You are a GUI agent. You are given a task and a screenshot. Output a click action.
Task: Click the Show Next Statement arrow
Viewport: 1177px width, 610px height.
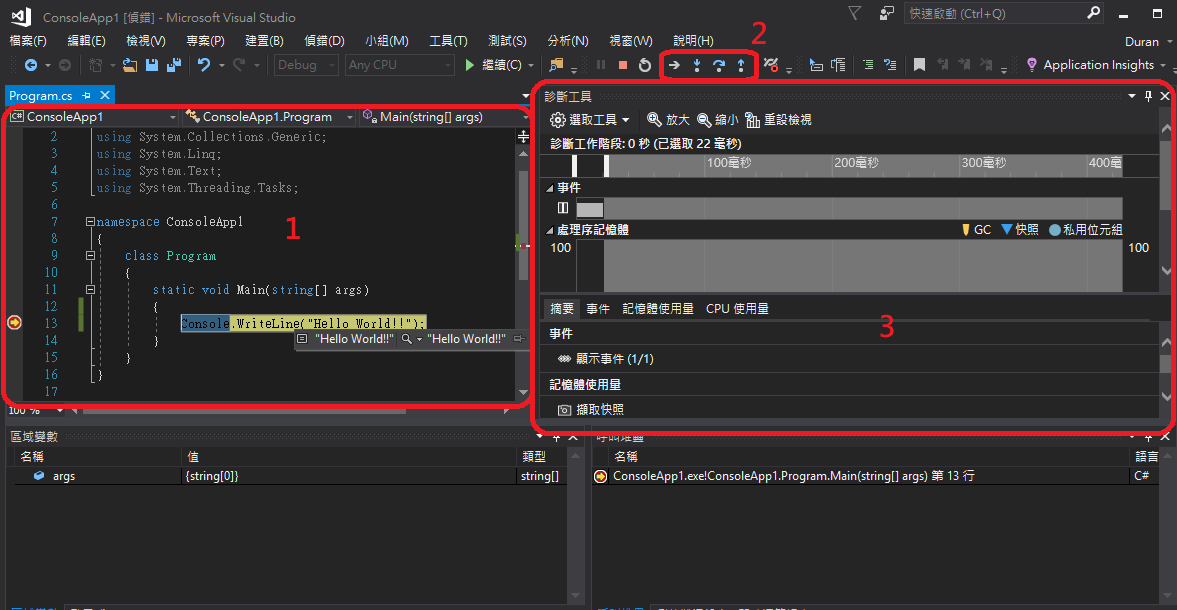click(674, 65)
